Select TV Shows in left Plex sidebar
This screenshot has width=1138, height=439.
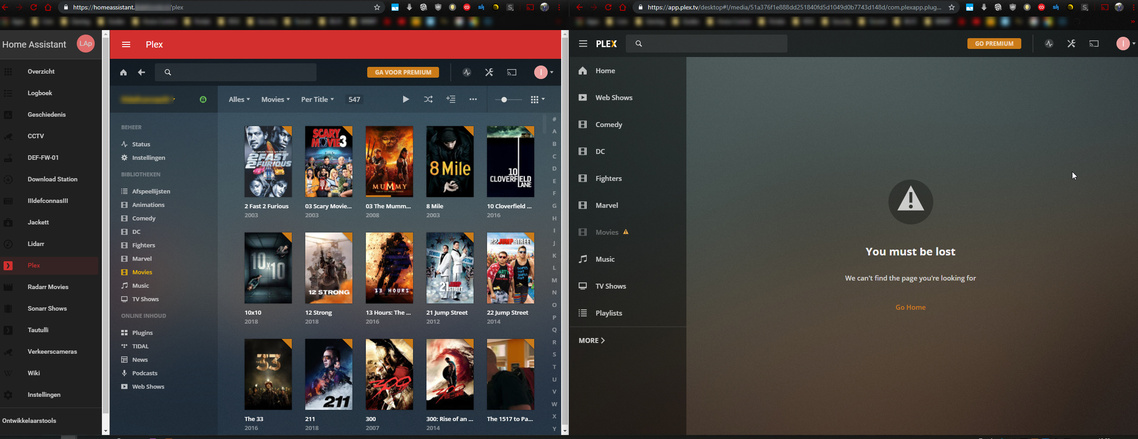(x=139, y=299)
